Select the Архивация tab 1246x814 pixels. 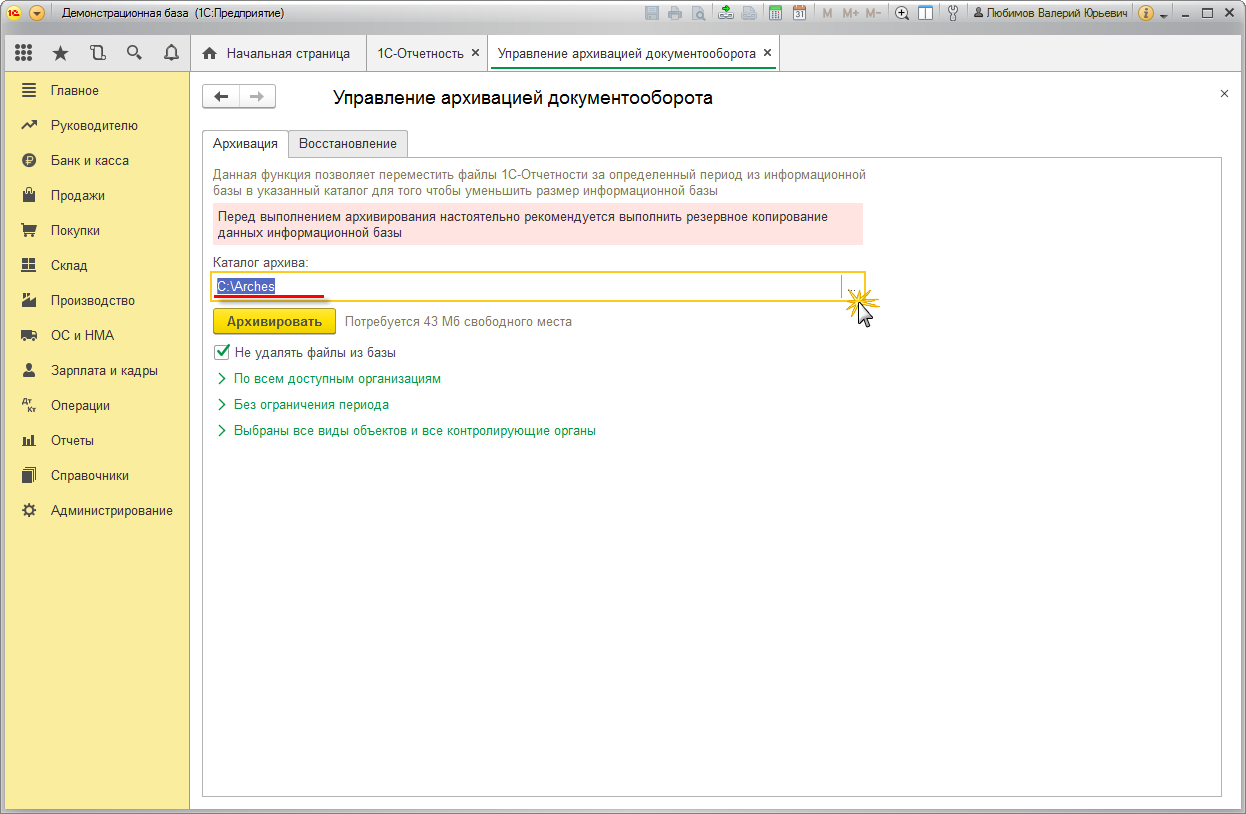click(x=245, y=143)
